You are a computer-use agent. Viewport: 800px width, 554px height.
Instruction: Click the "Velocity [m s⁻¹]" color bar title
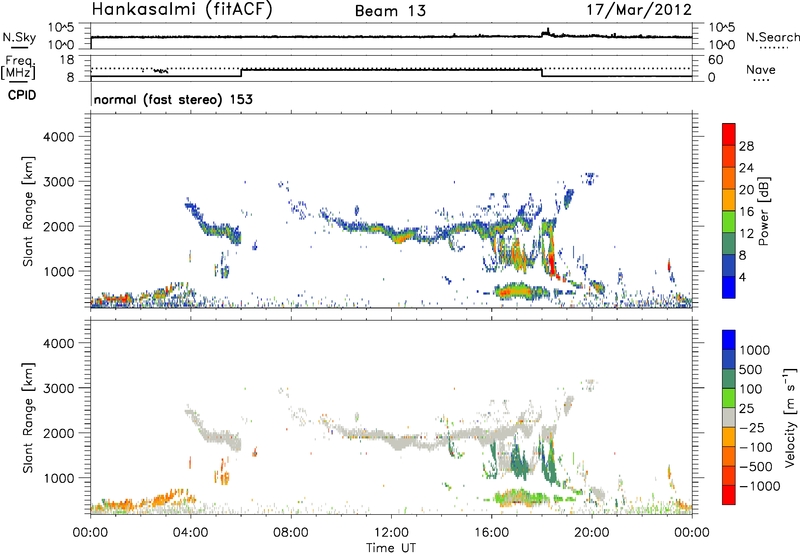coord(790,417)
